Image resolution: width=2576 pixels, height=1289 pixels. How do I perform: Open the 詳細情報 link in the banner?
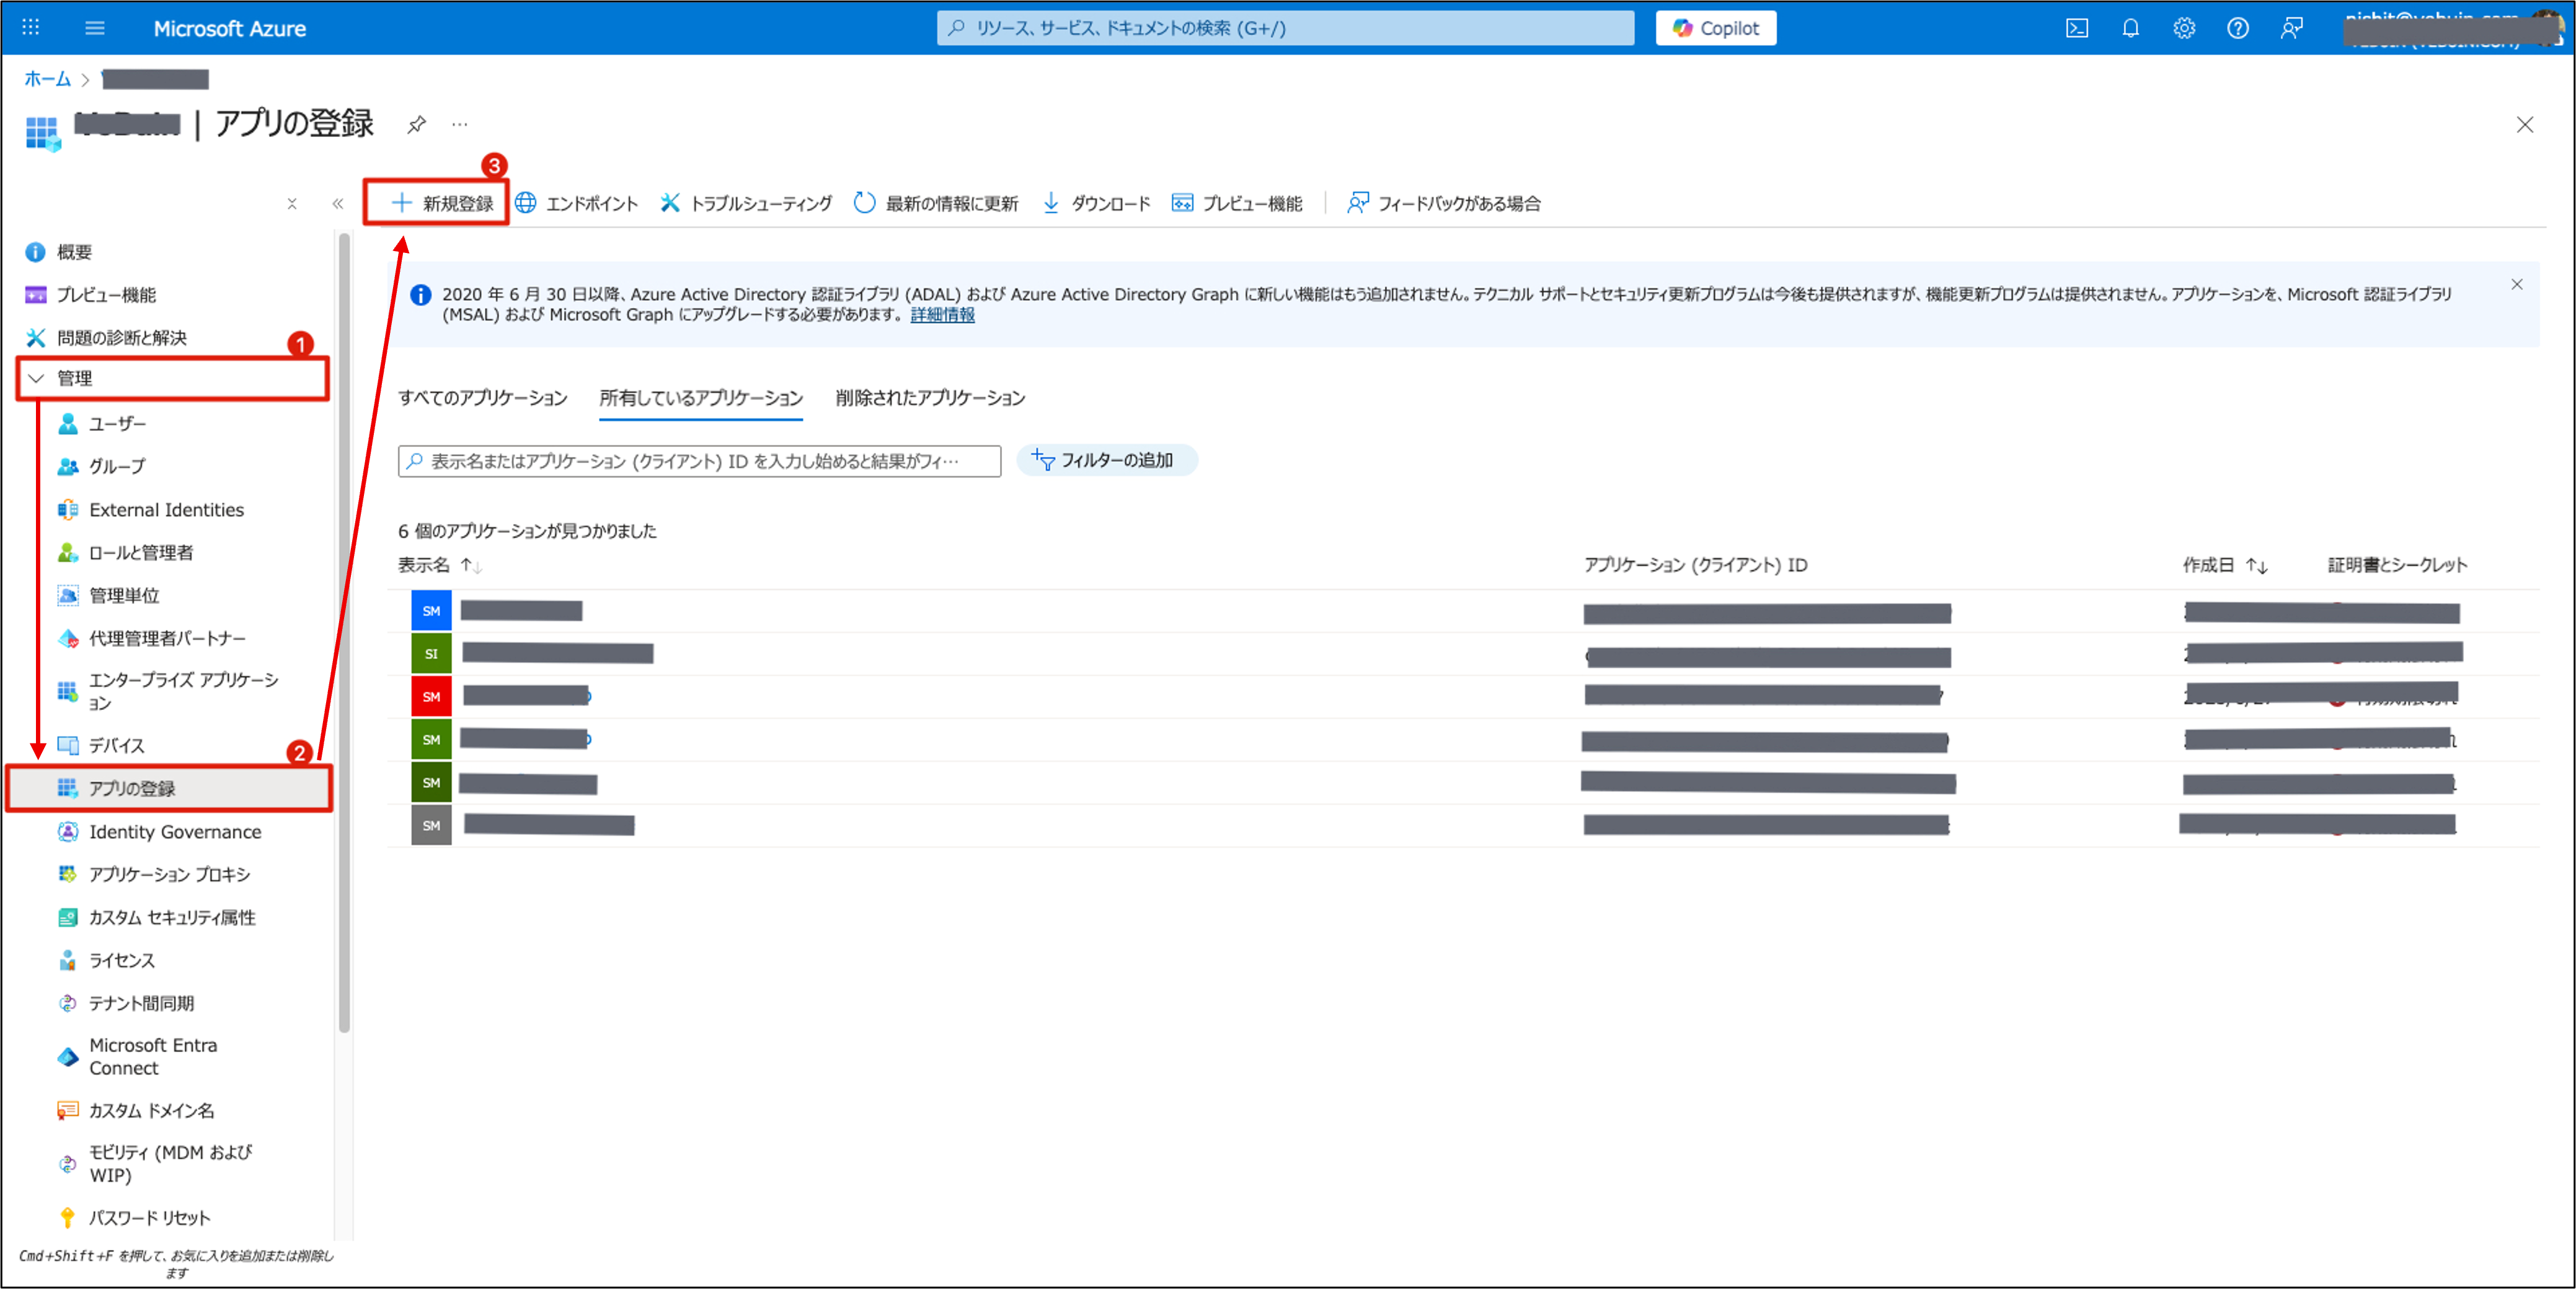[x=942, y=315]
